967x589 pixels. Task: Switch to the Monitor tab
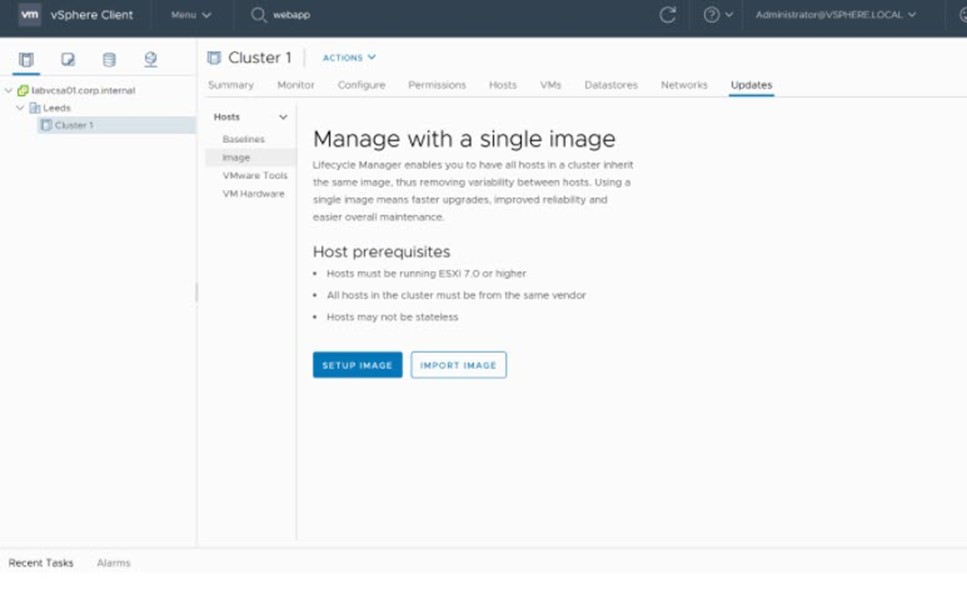[x=295, y=85]
